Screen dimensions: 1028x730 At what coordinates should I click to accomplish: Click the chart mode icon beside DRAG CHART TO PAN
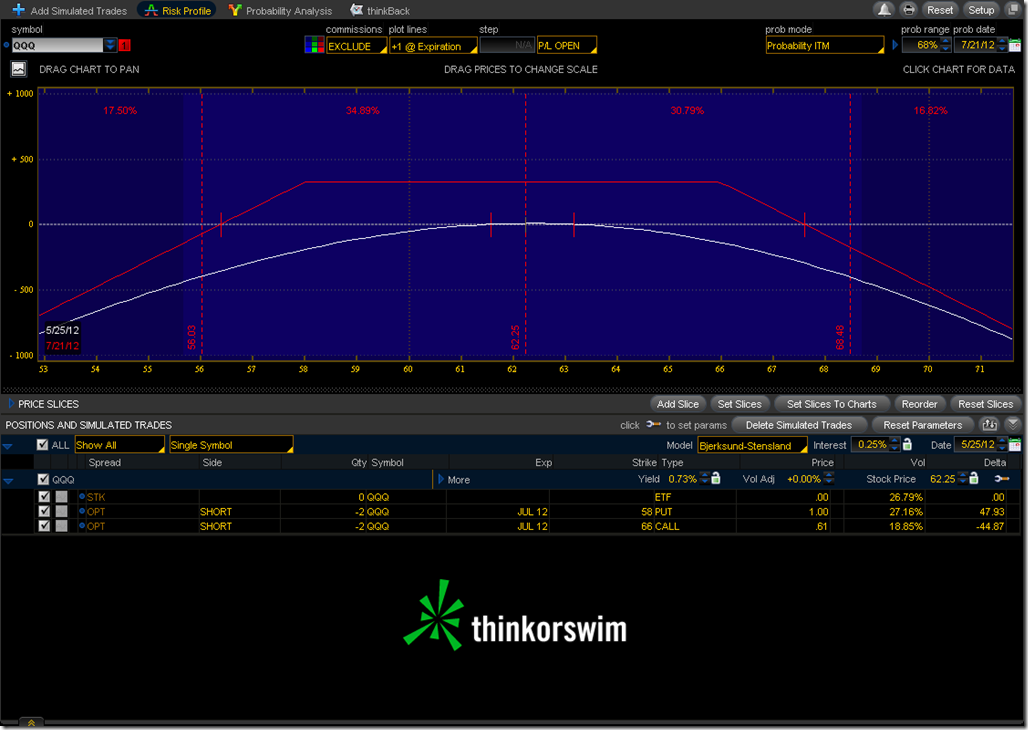click(x=18, y=69)
